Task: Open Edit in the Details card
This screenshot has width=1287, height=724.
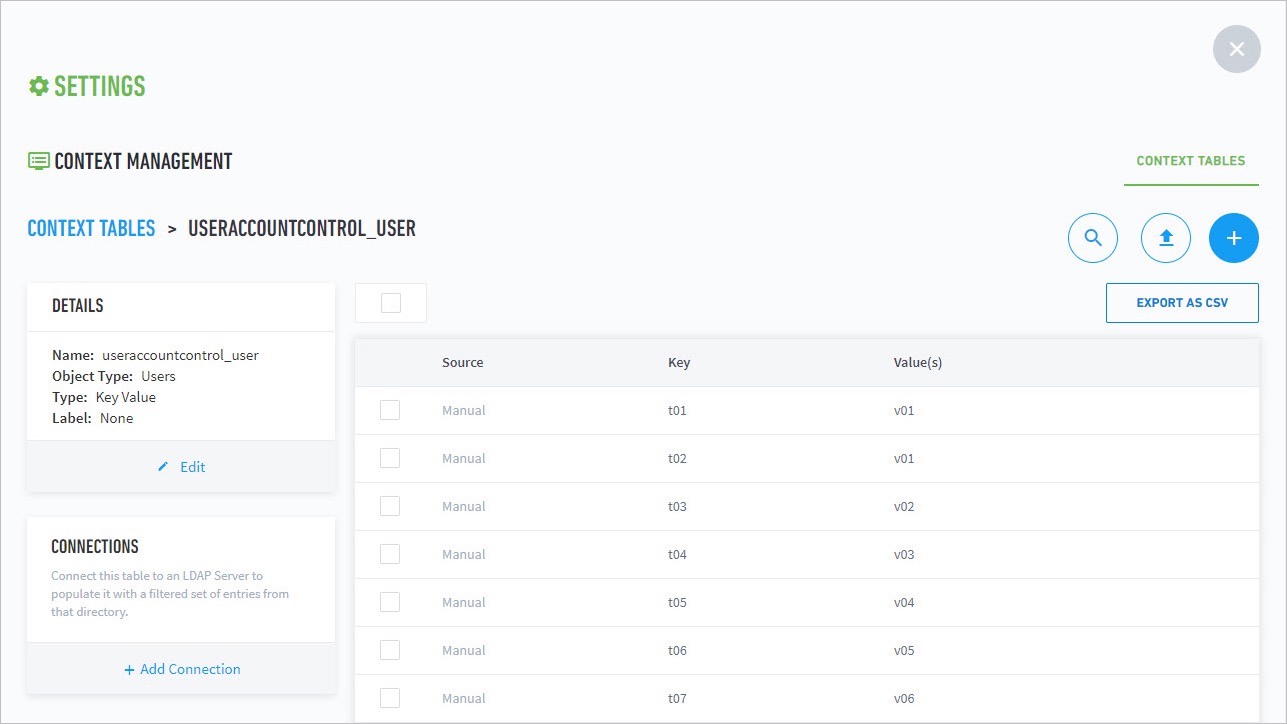Action: pos(181,467)
